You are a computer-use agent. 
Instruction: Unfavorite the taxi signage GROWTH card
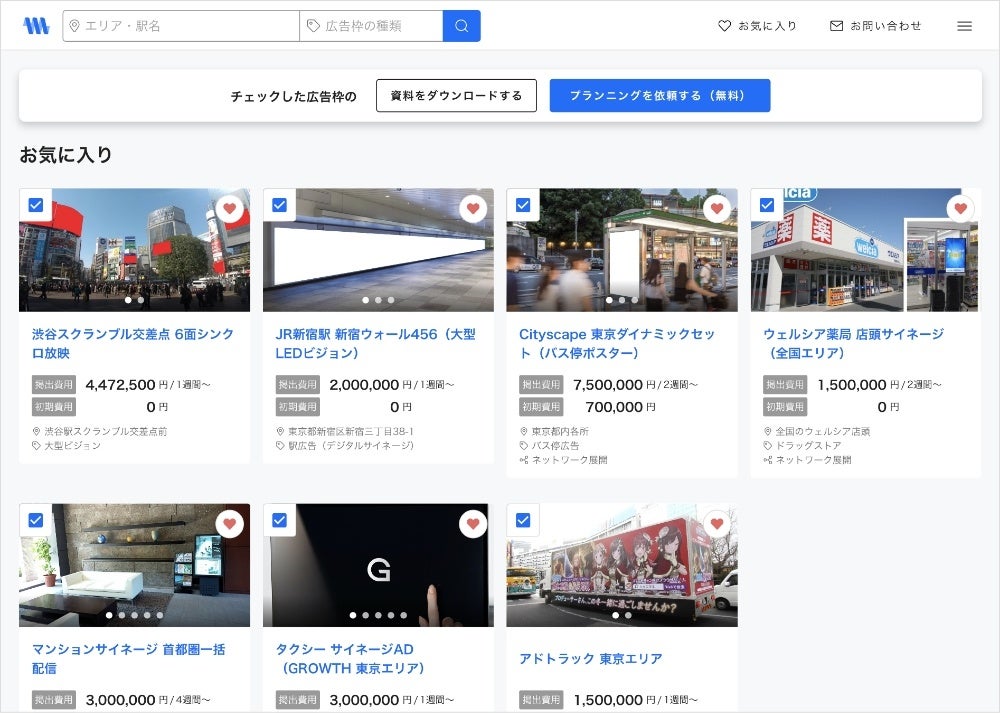point(473,524)
